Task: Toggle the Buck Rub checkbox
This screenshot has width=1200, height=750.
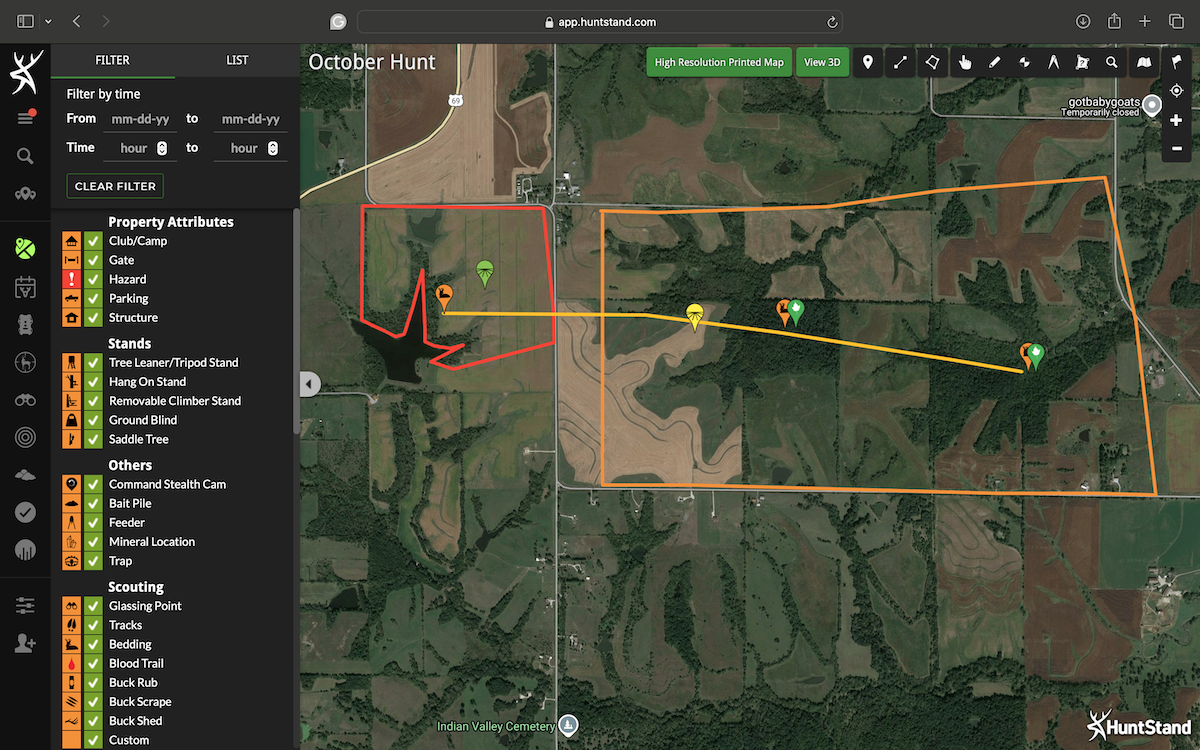Action: [94, 682]
